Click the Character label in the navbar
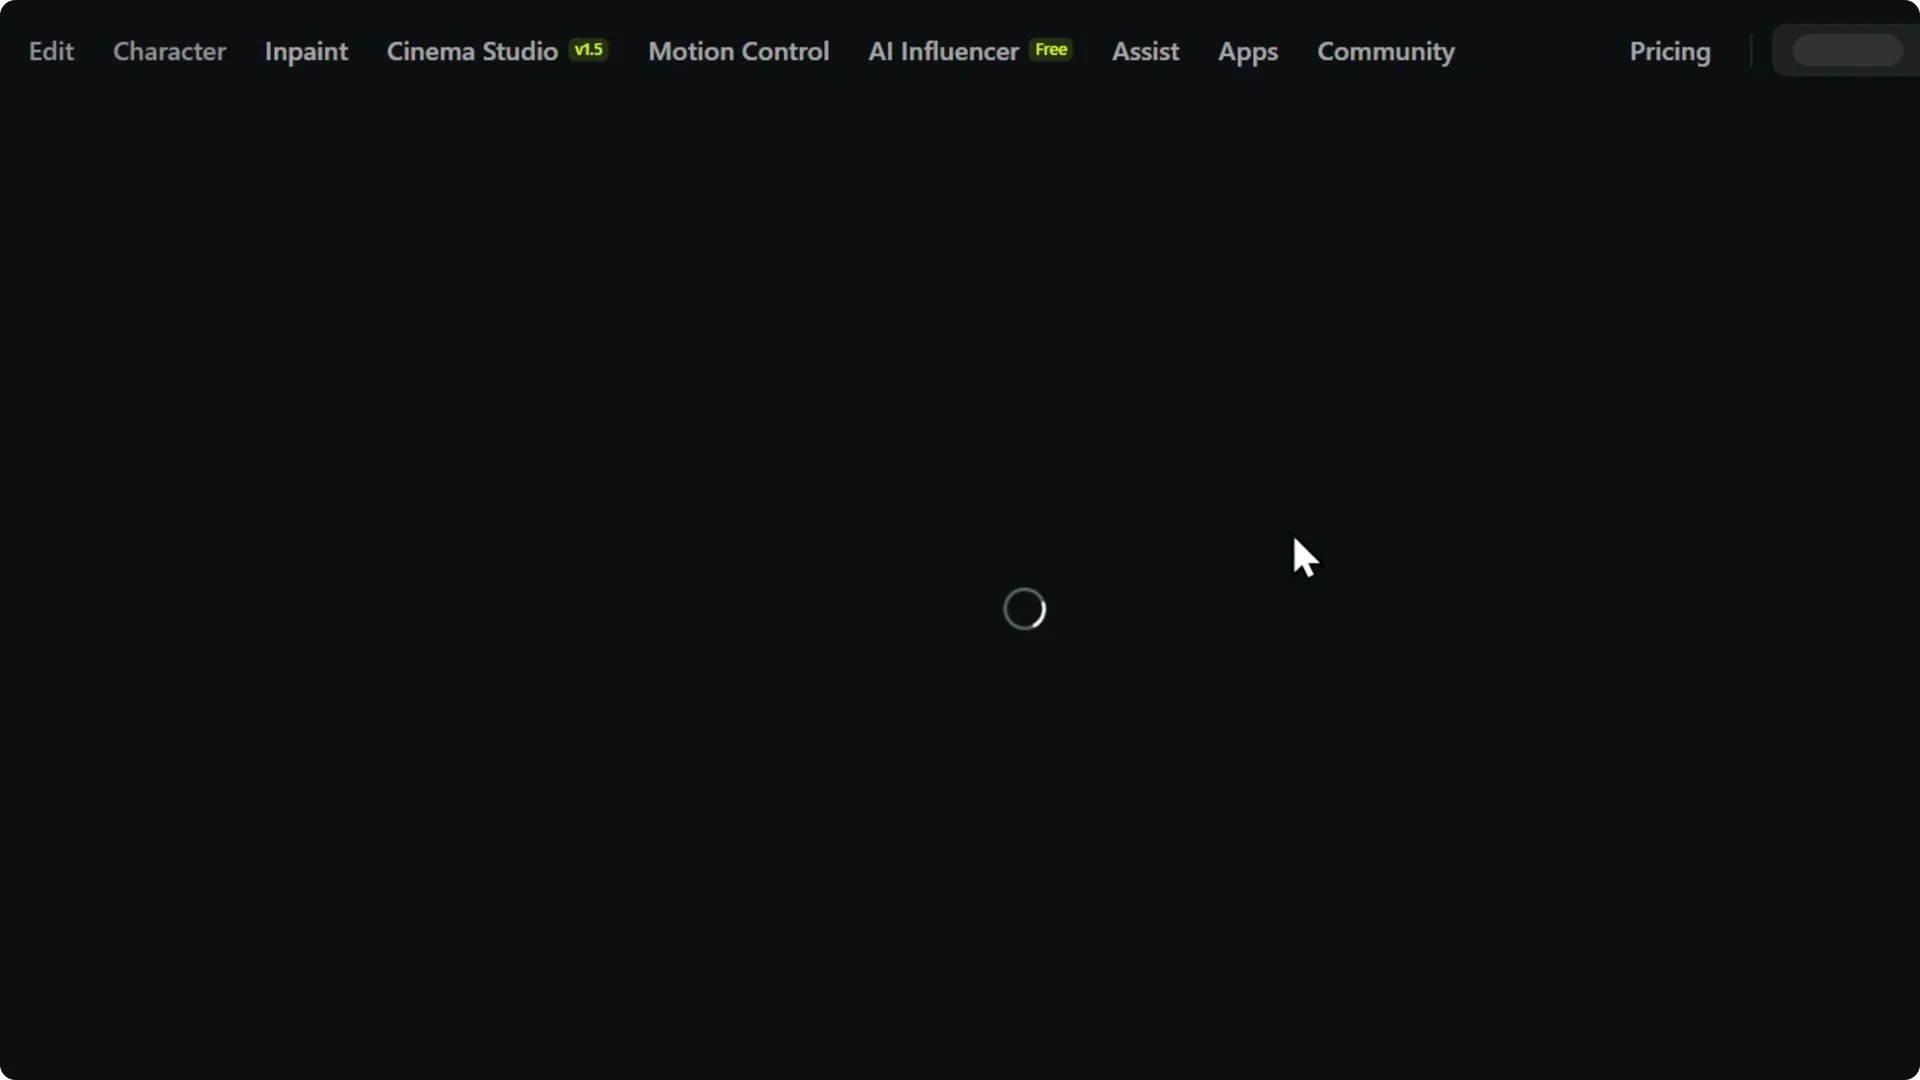 (169, 51)
